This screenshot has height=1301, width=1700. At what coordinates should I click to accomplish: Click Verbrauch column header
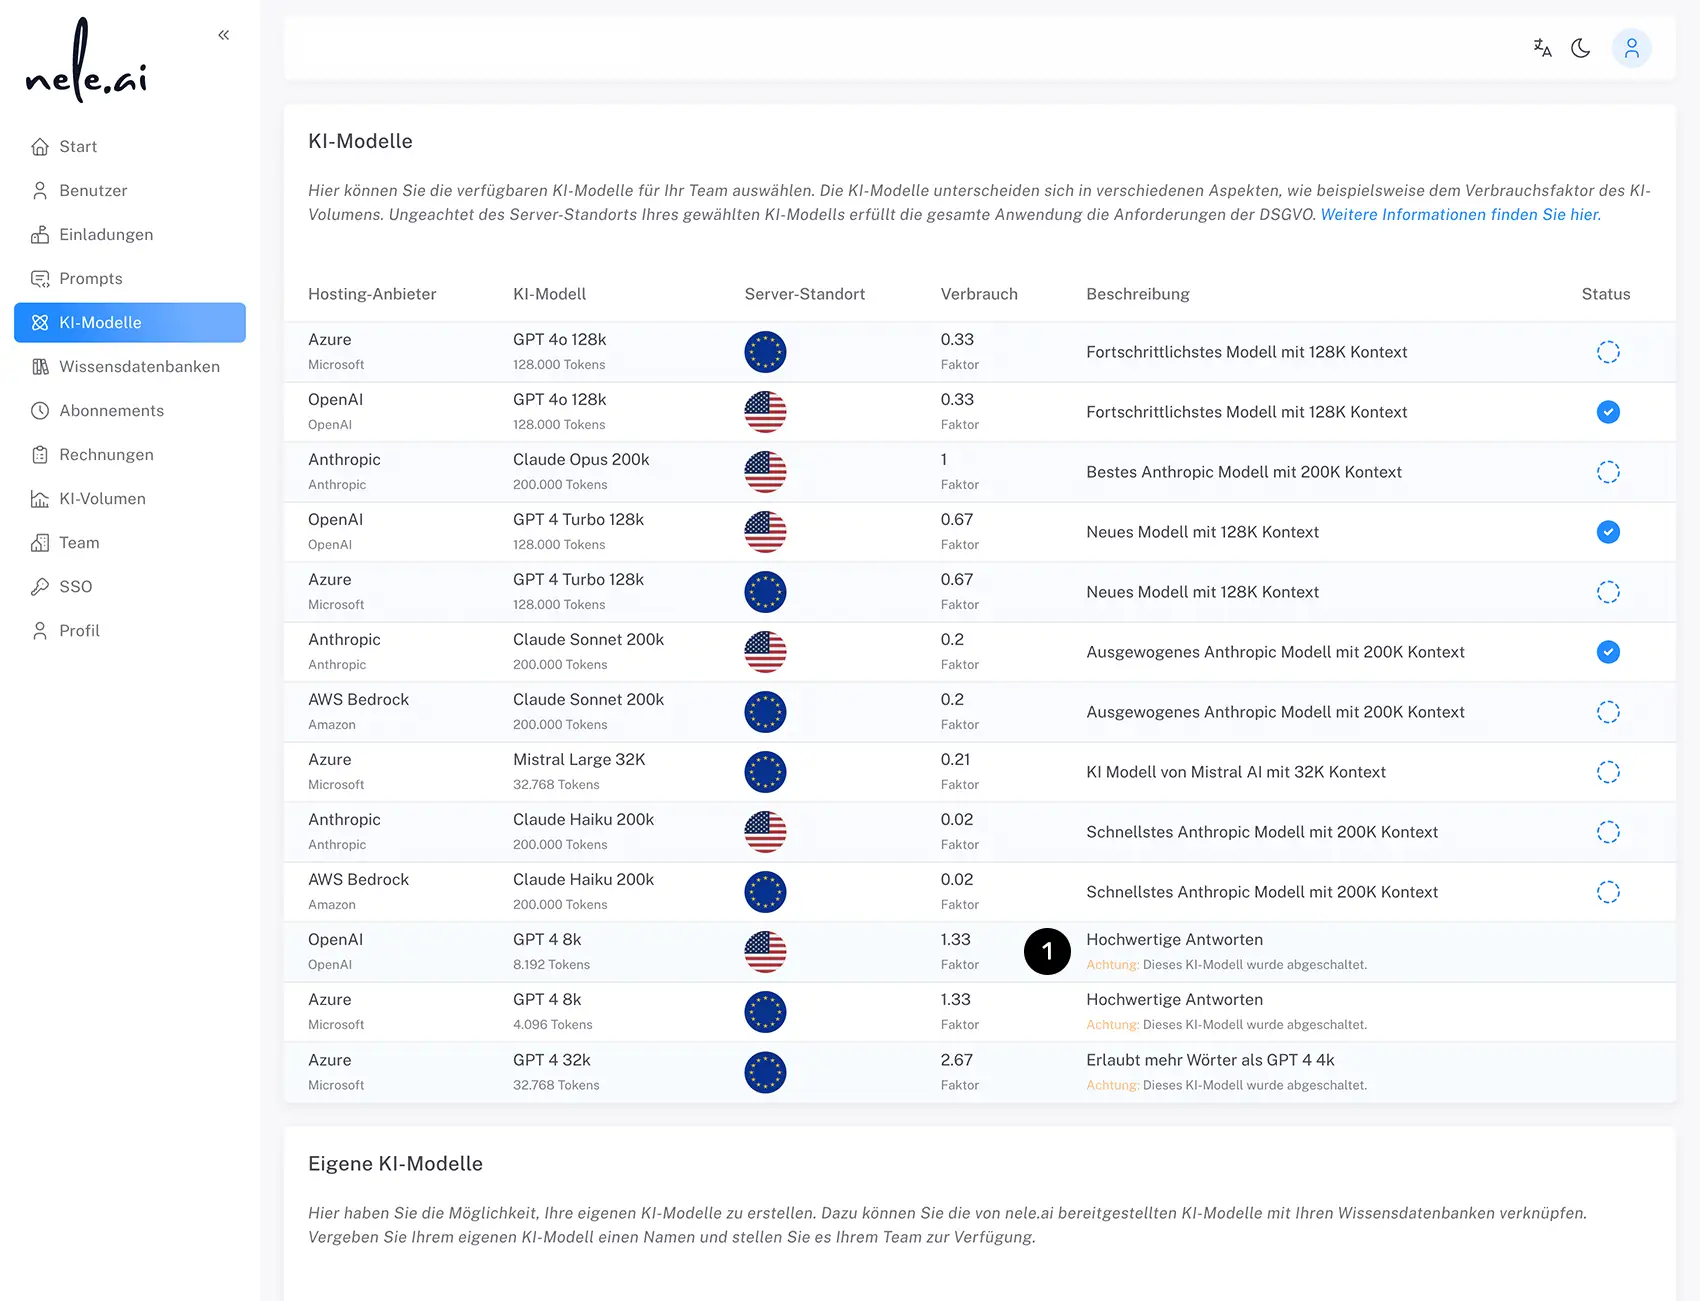979,294
